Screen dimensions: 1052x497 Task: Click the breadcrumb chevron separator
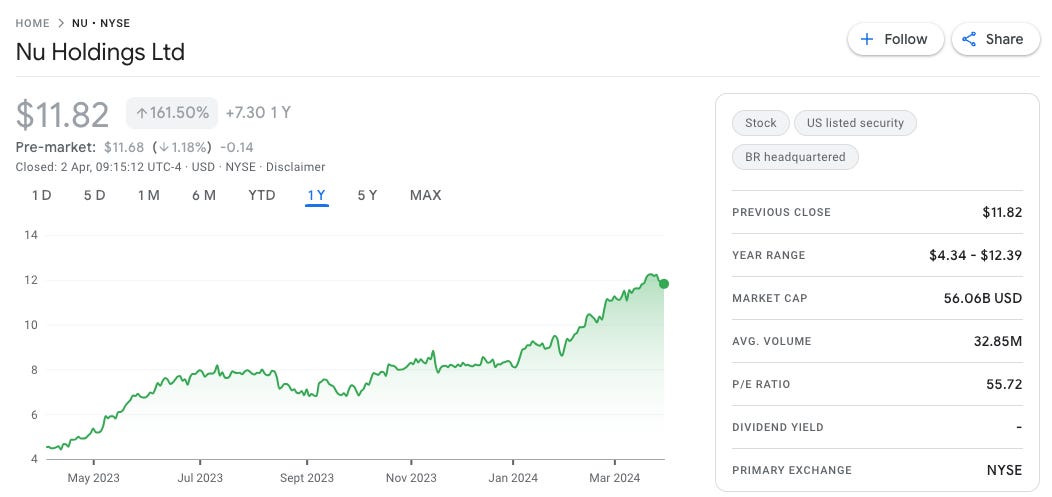tap(61, 23)
